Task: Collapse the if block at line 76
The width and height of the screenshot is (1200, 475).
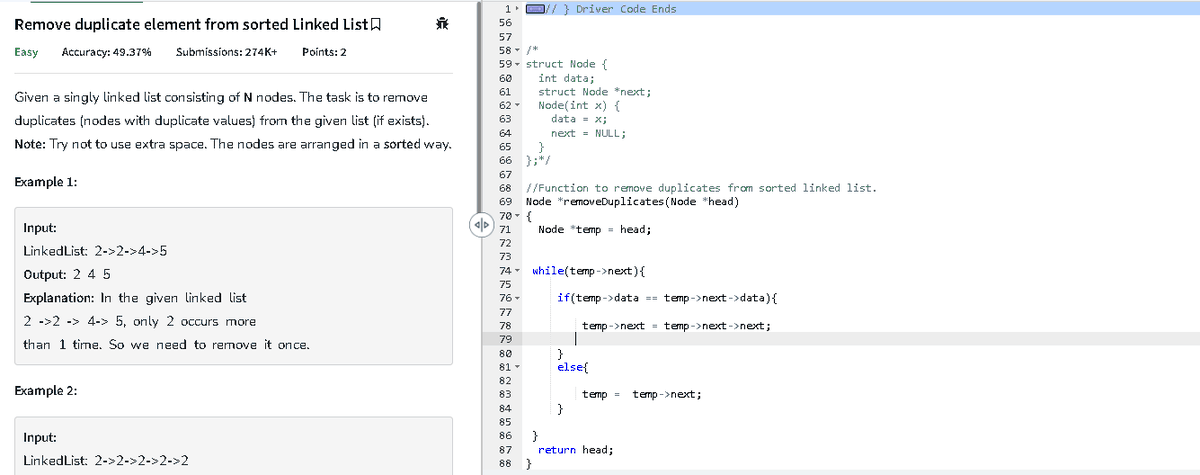Action: (x=517, y=299)
